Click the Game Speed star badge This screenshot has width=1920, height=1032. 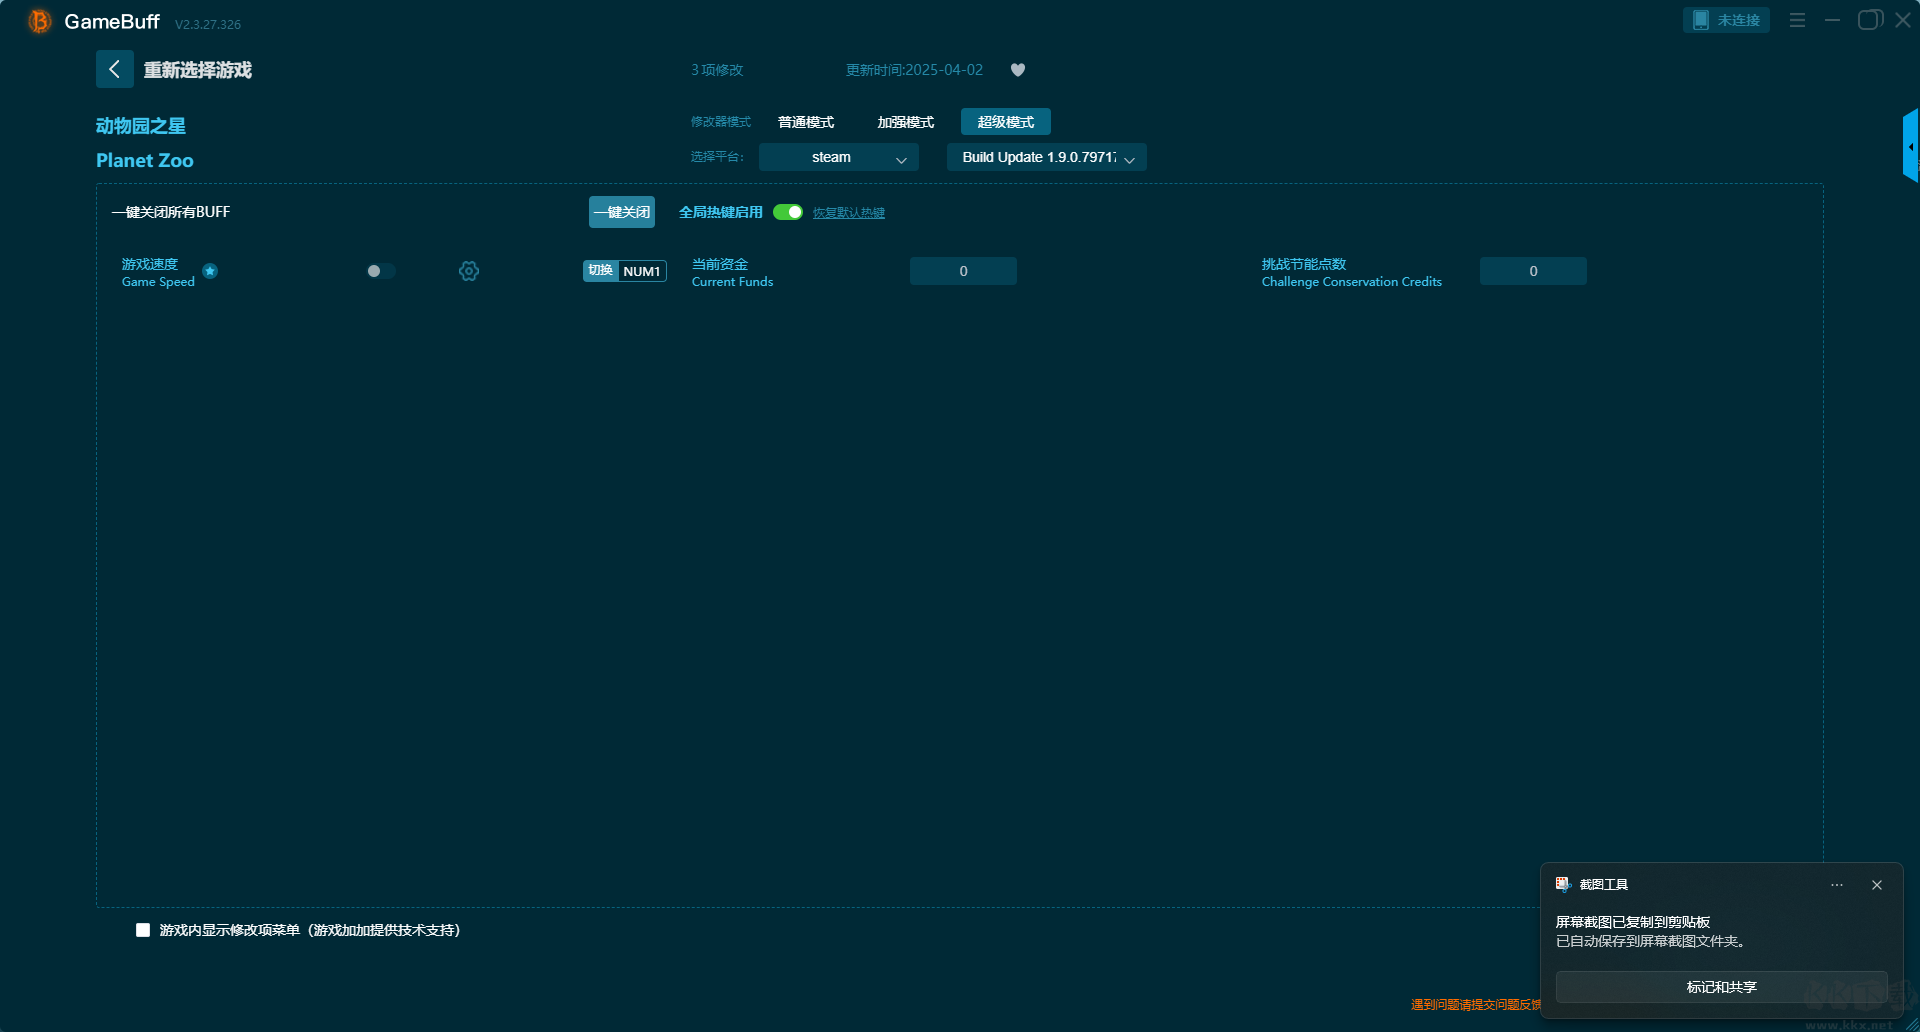pos(210,271)
